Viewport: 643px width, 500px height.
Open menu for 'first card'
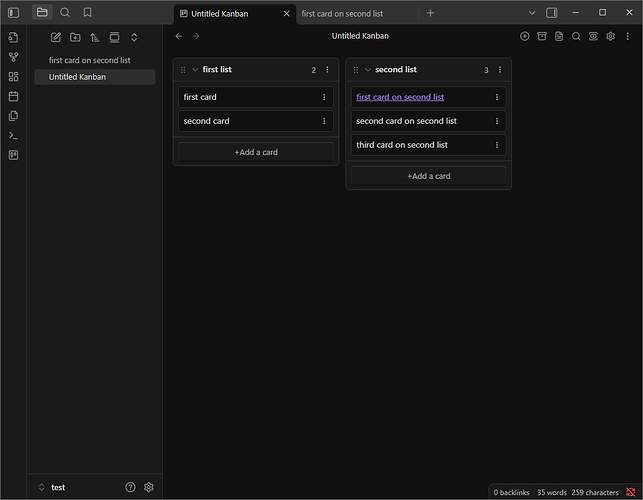coord(324,97)
